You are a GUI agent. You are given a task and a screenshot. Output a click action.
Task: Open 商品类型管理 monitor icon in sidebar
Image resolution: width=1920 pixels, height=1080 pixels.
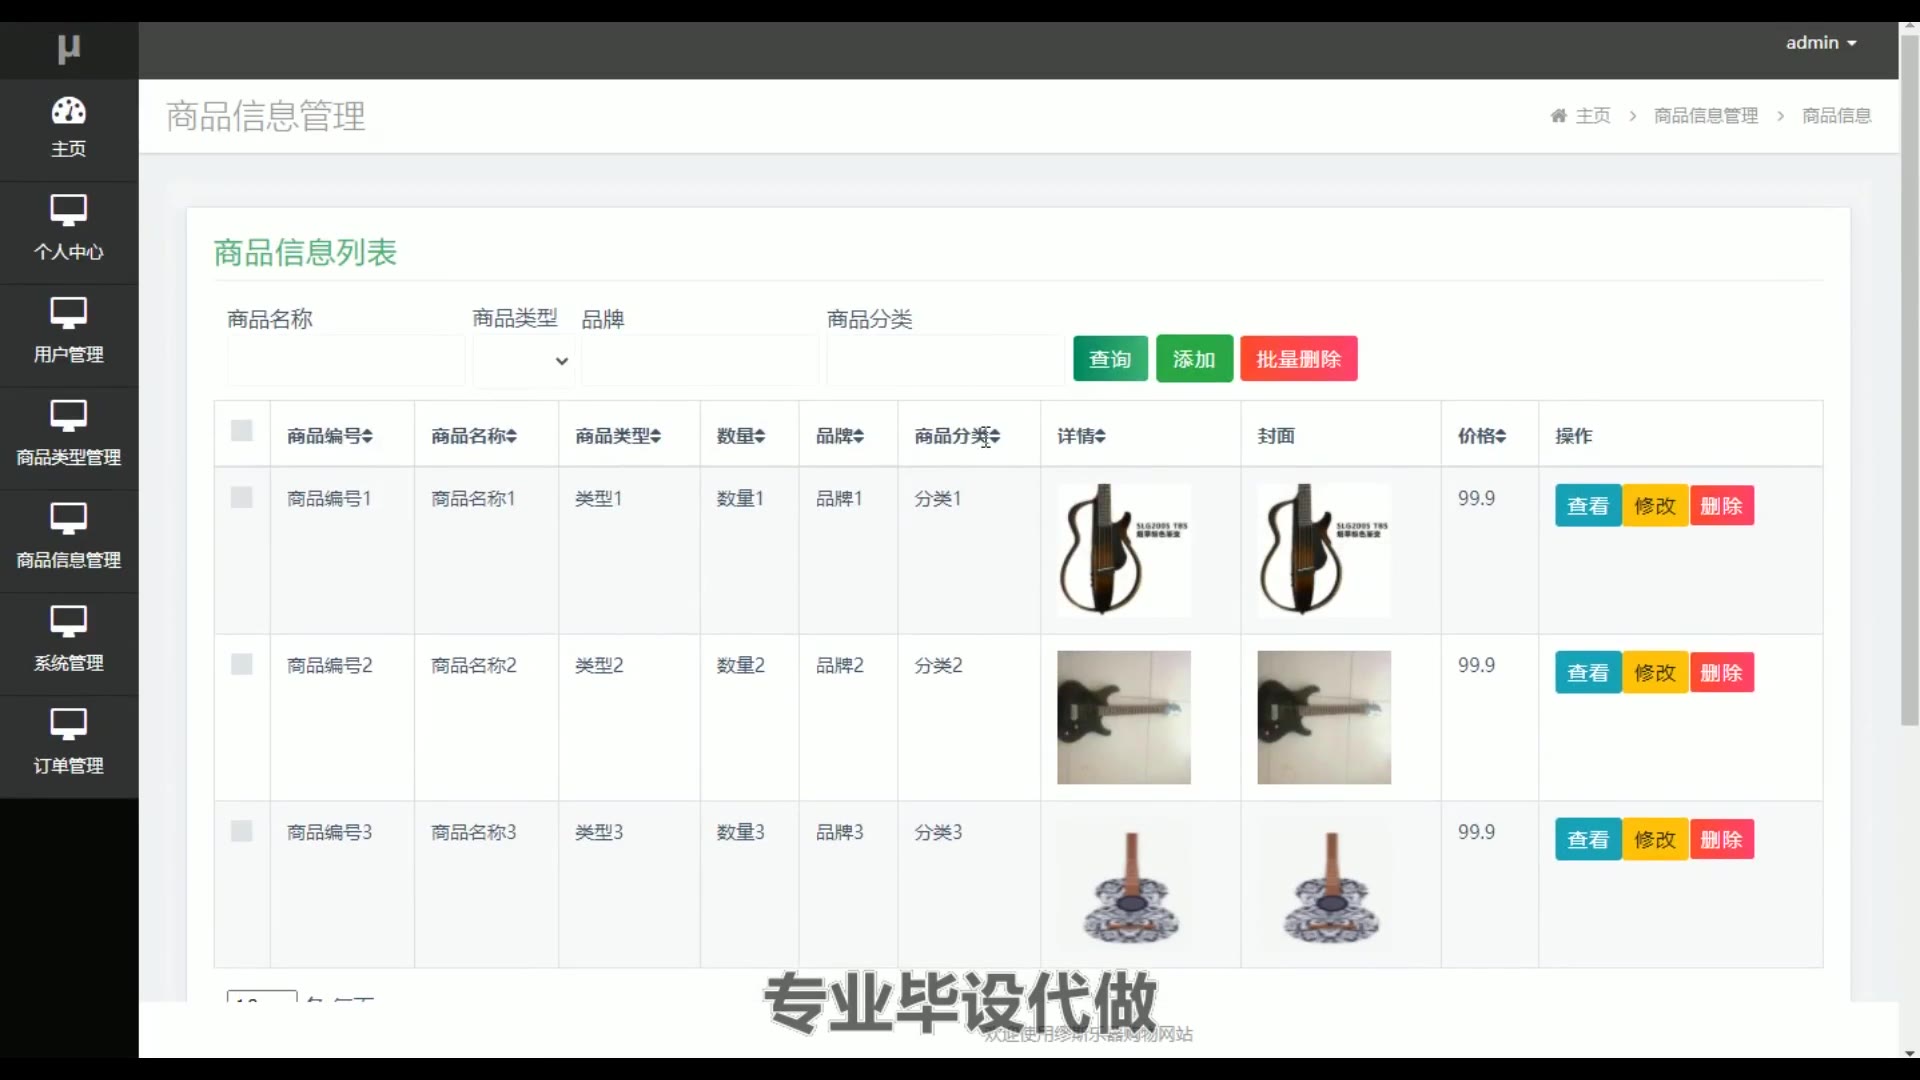click(x=69, y=416)
